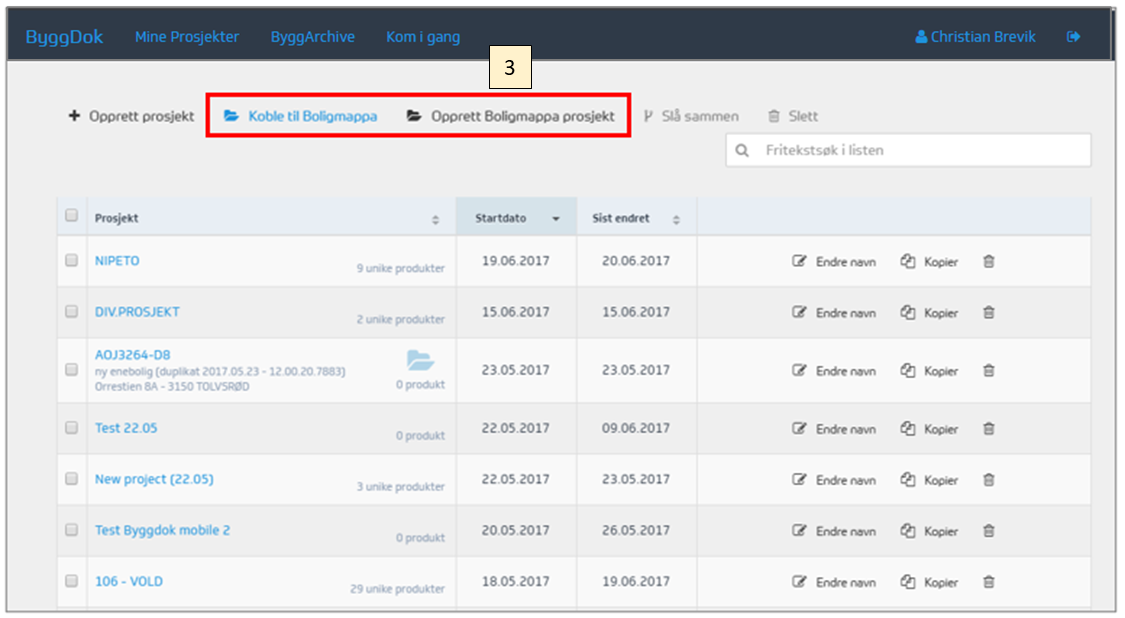
Task: Click the Opprett prosjekt button
Action: (131, 116)
